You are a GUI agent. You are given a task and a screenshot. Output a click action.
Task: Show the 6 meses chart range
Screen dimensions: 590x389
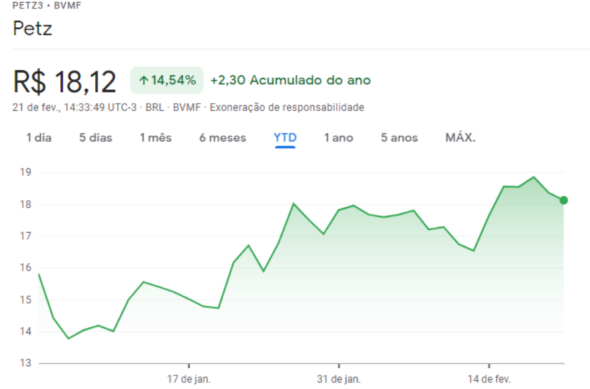[x=222, y=138]
